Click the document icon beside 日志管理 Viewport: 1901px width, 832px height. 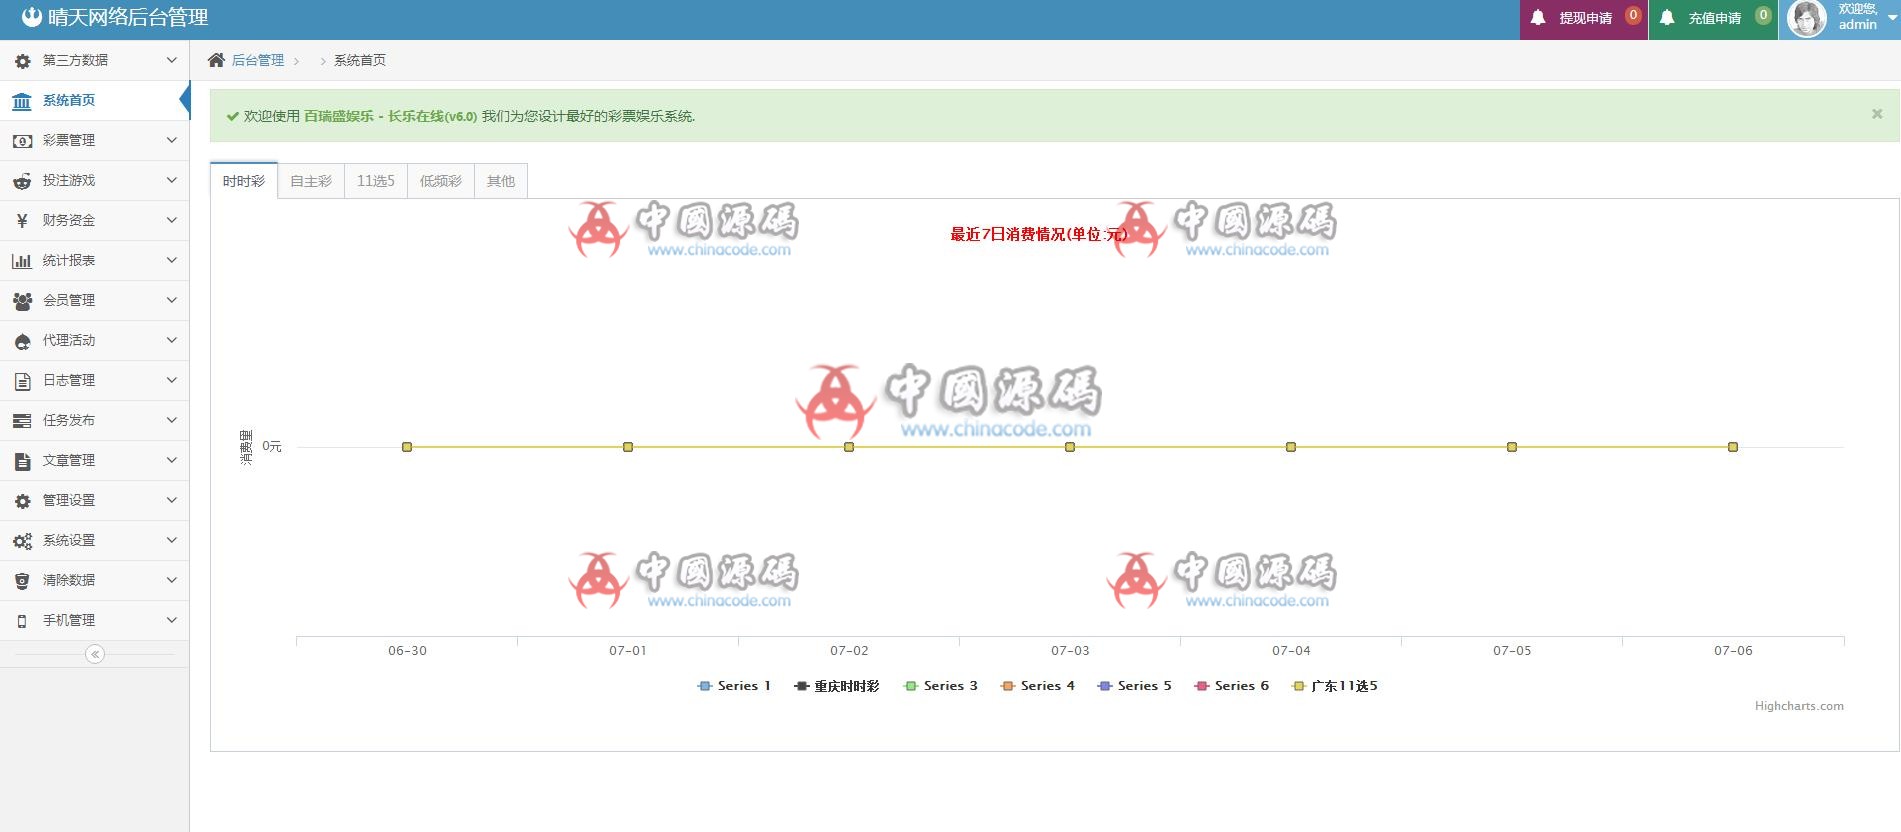click(x=22, y=381)
